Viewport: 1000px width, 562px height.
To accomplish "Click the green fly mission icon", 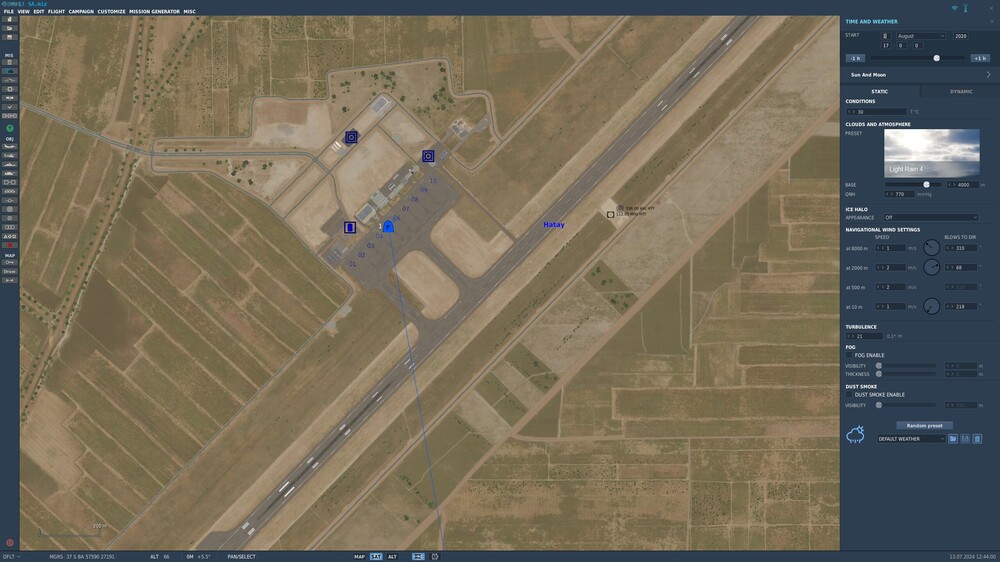I will [10, 128].
